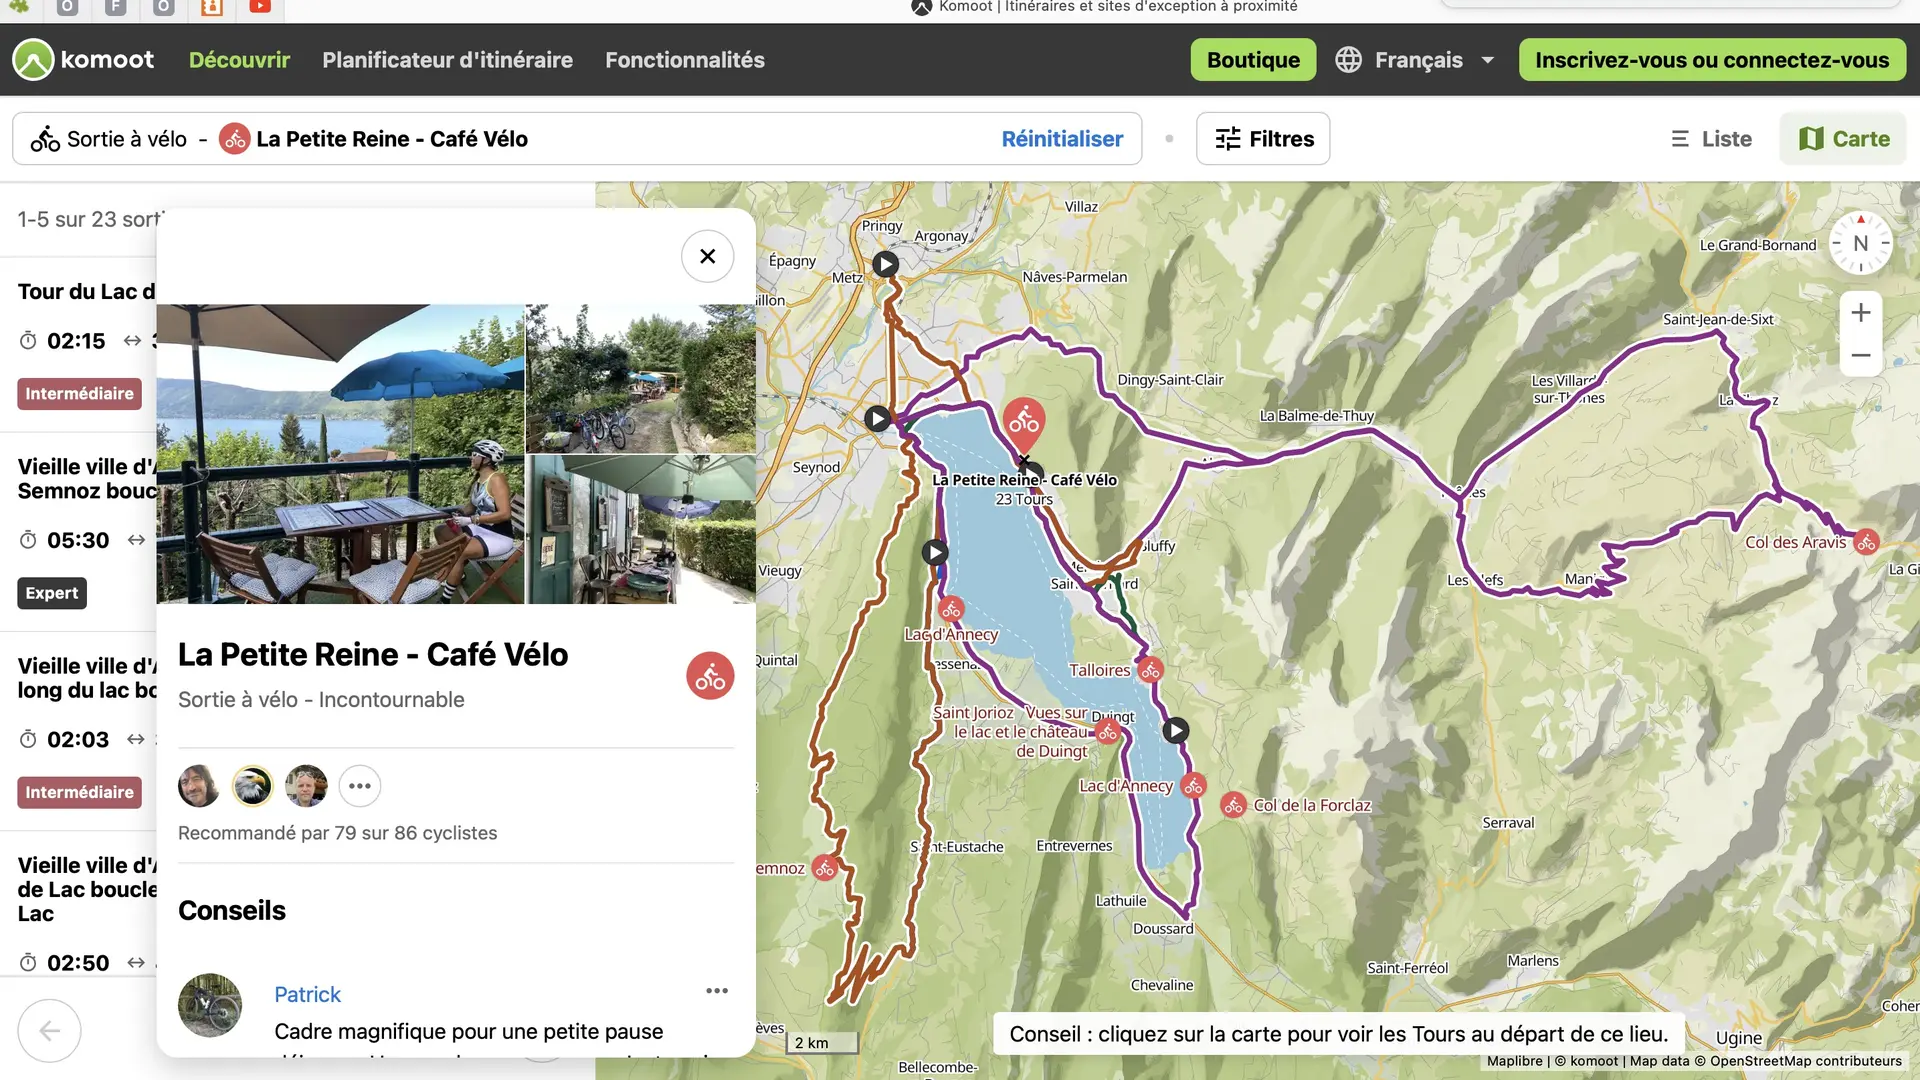Click Talloires bike highlight marker
The image size is (1920, 1080).
[1151, 671]
